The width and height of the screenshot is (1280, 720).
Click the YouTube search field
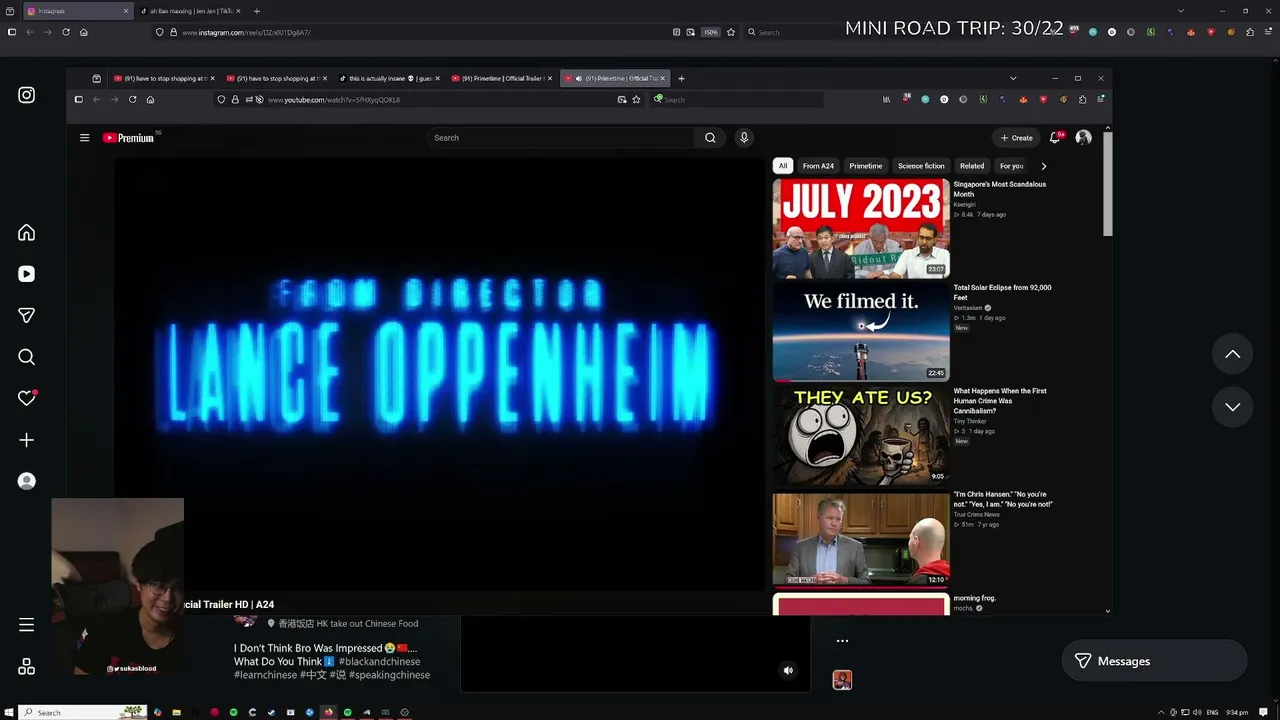[x=560, y=138]
